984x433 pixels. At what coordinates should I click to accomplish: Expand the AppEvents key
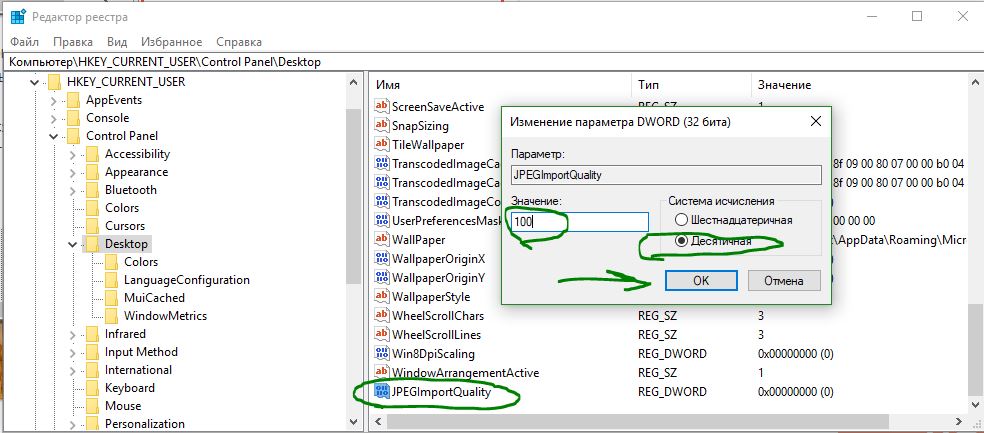coord(54,100)
